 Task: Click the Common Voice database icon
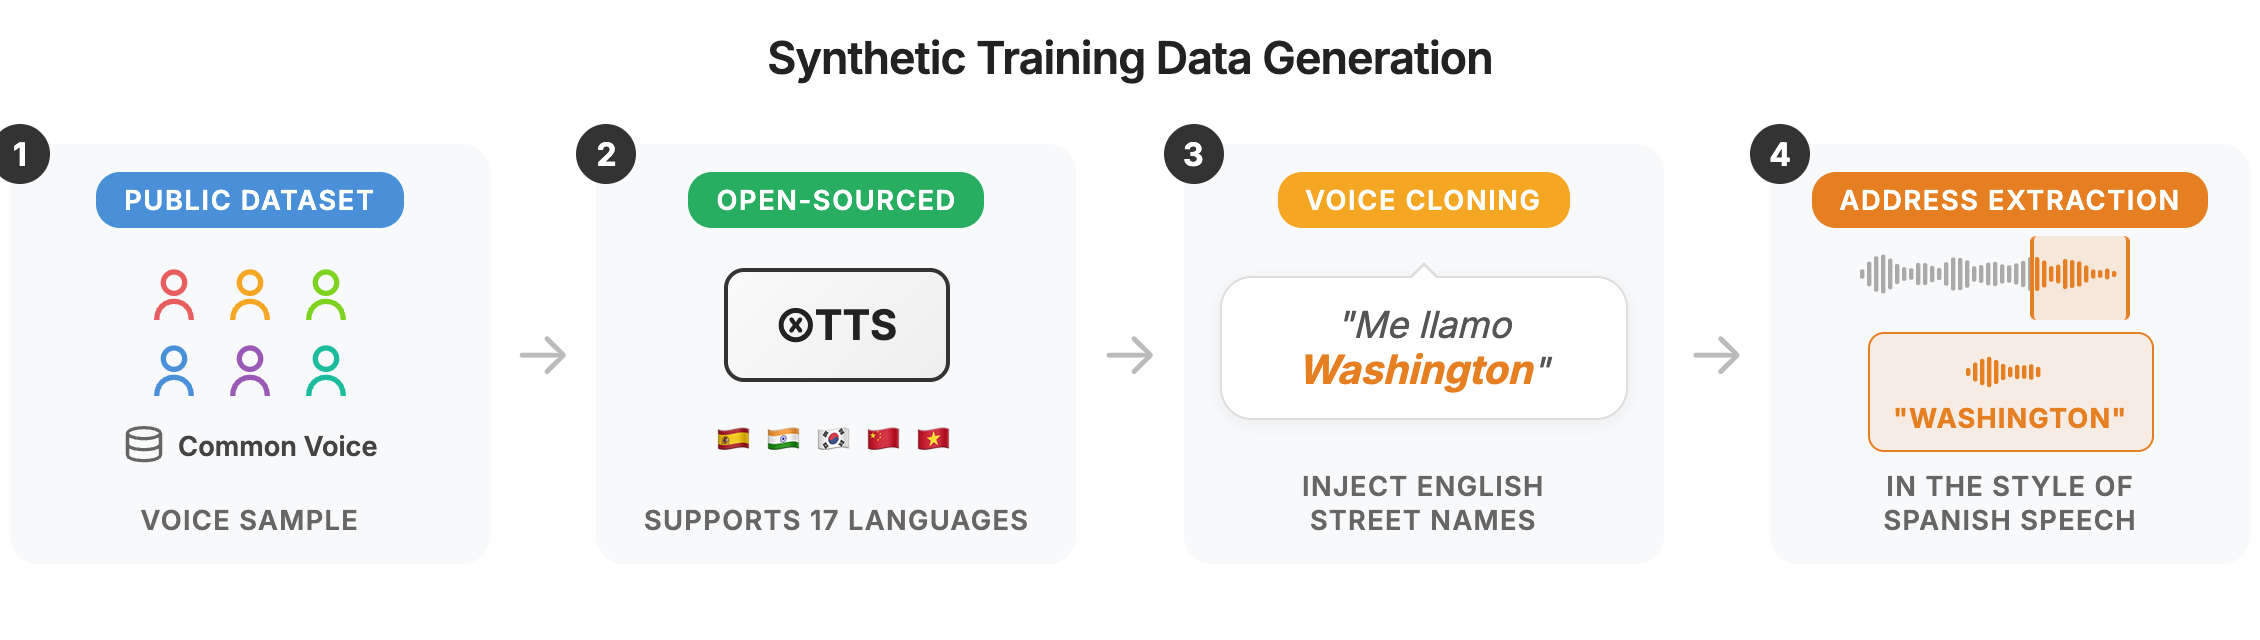pyautogui.click(x=144, y=445)
